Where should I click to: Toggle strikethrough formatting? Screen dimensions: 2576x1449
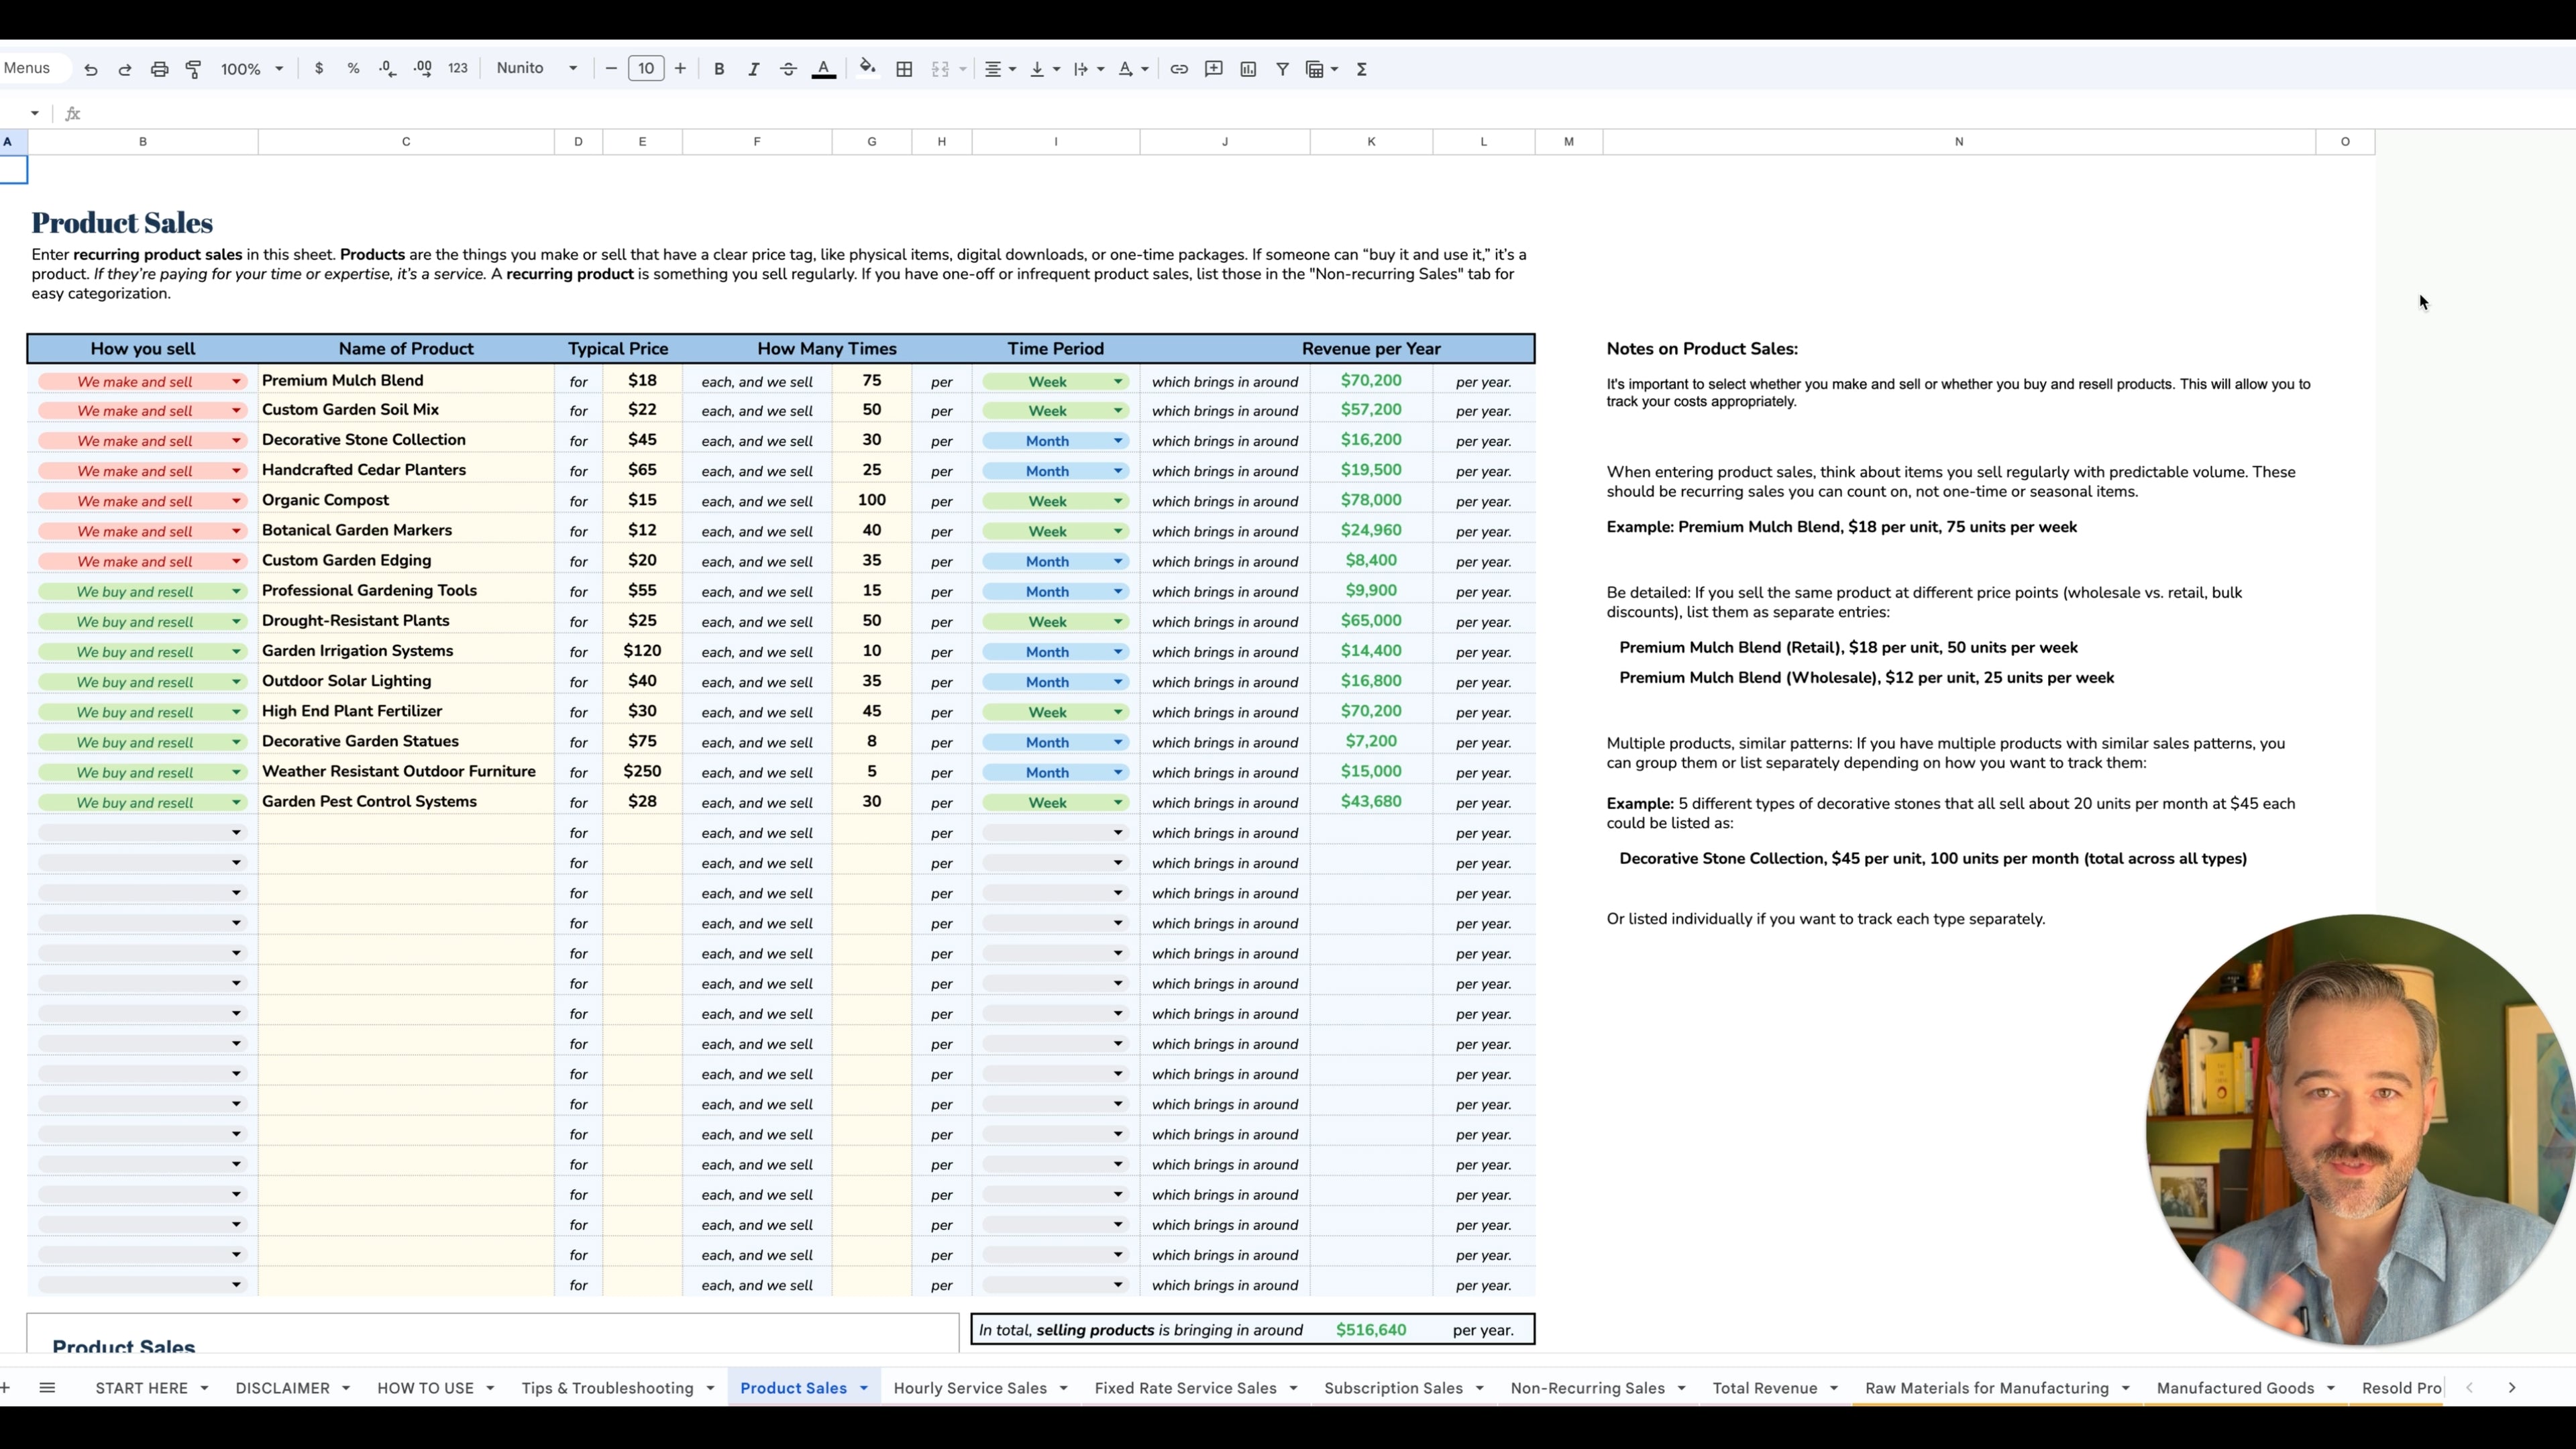[x=788, y=69]
